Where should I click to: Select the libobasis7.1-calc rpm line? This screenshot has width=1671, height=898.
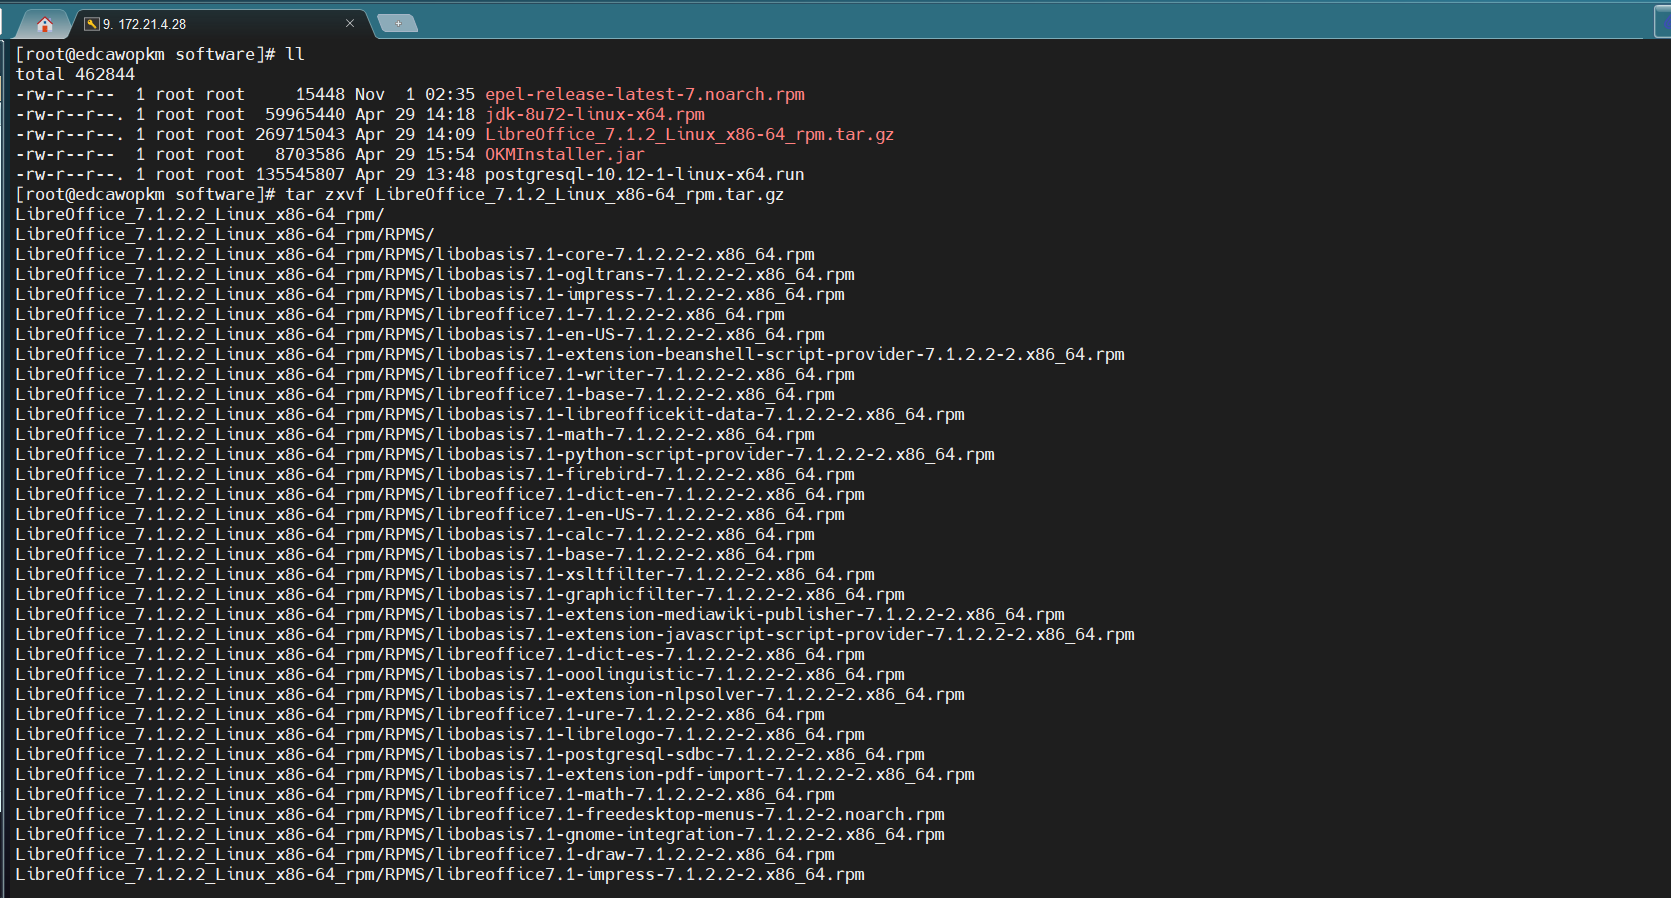click(x=415, y=534)
